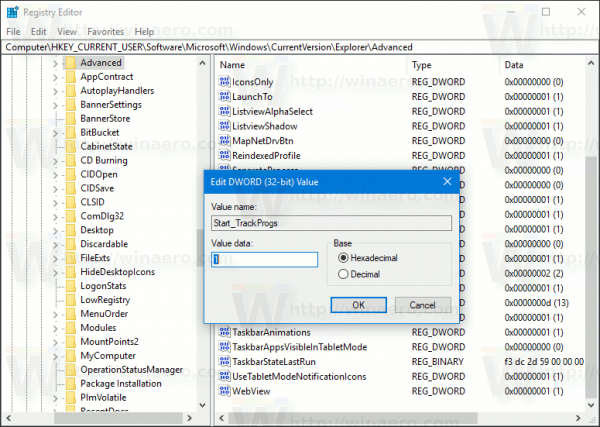This screenshot has height=427, width=600.
Task: Click the Value data text field
Action: point(264,259)
